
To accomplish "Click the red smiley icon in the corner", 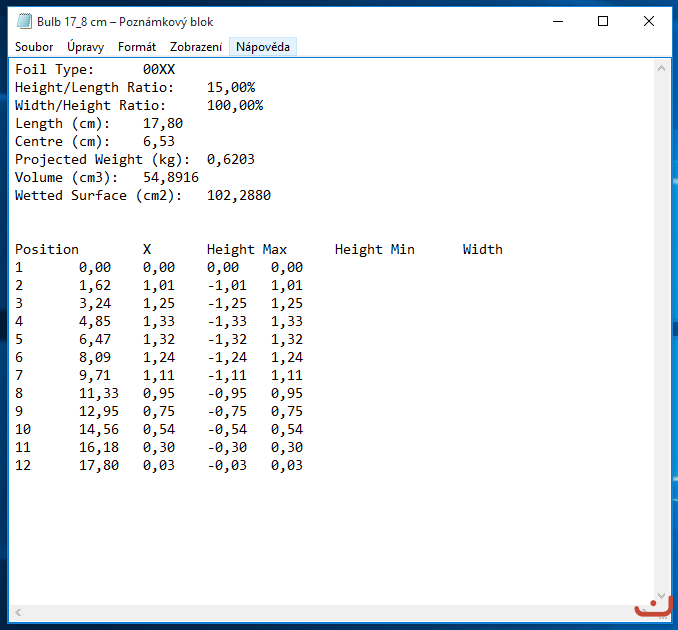I will coord(652,608).
